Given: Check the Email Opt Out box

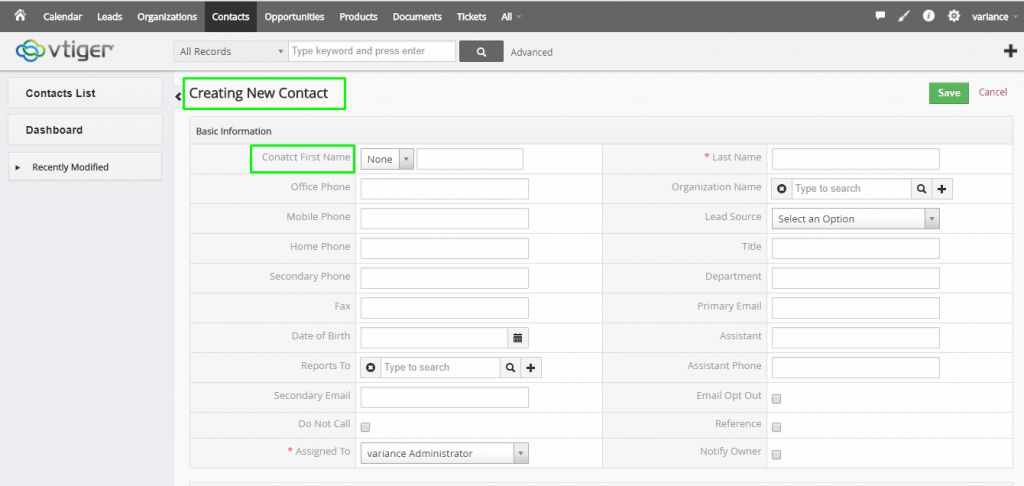Looking at the screenshot, I should pyautogui.click(x=776, y=398).
